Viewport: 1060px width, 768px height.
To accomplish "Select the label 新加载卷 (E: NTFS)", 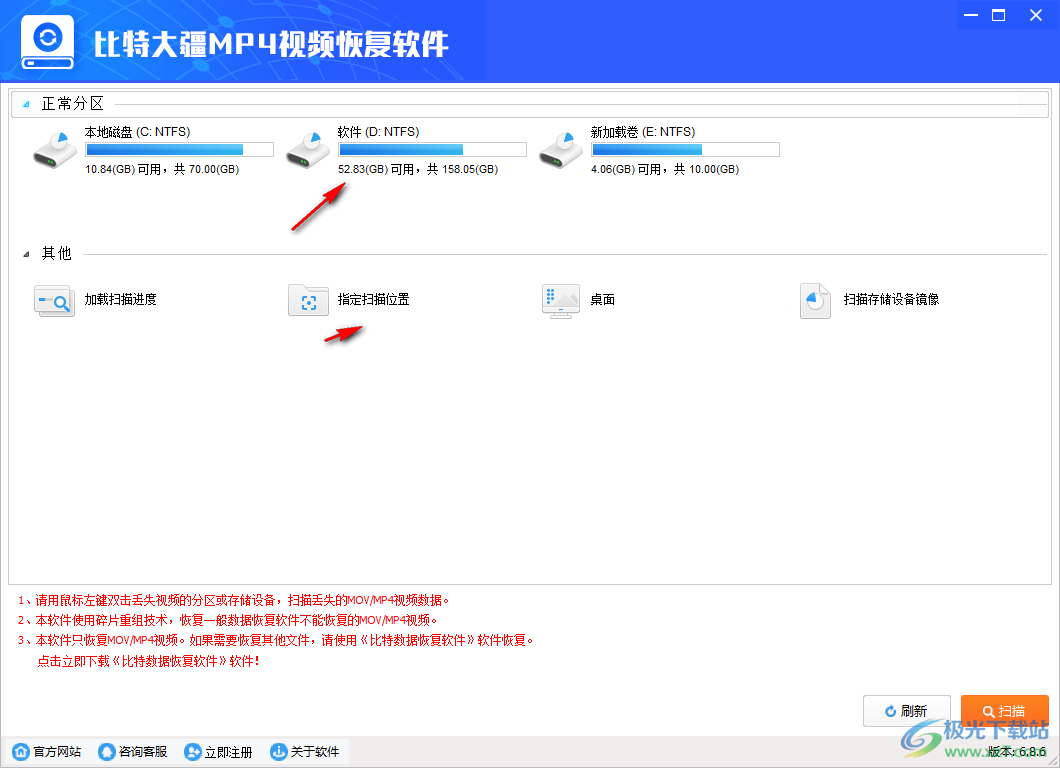I will click(x=643, y=132).
